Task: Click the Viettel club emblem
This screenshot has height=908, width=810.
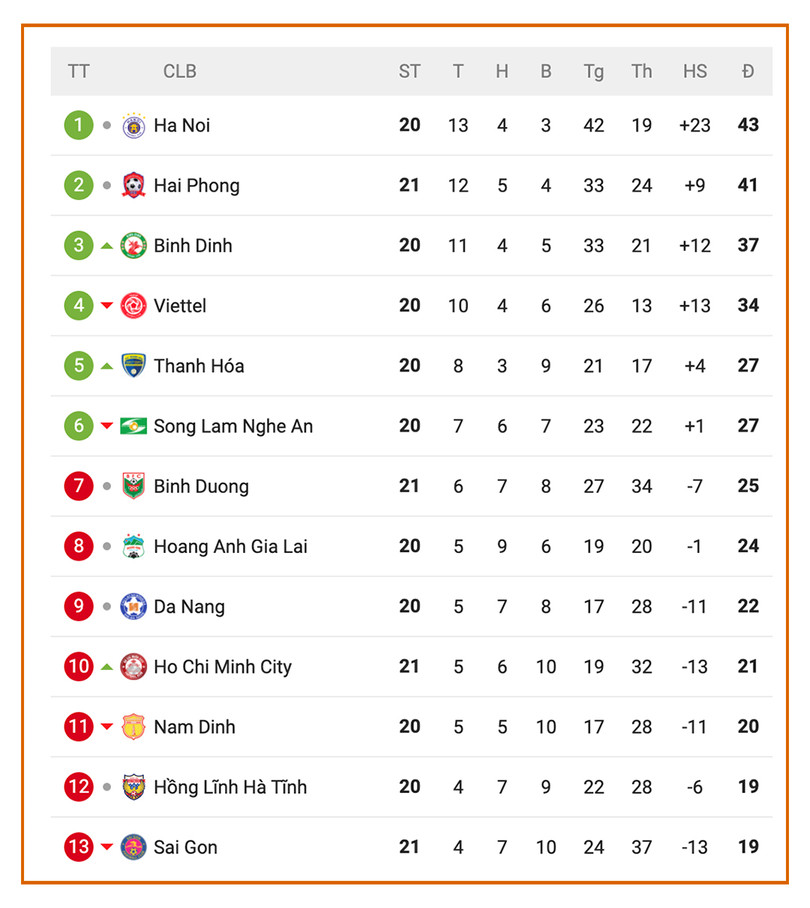Action: pyautogui.click(x=133, y=306)
